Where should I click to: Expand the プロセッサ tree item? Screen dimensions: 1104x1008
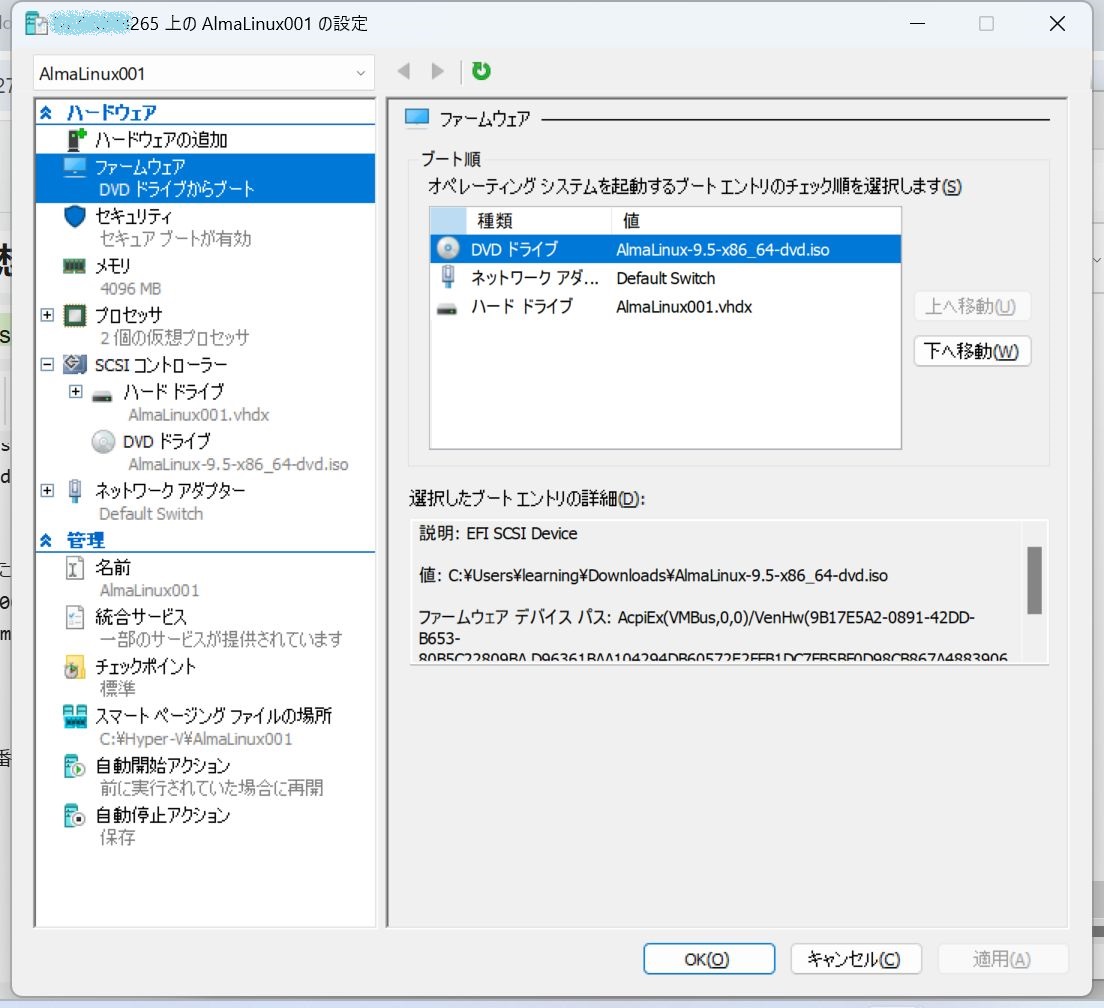pyautogui.click(x=45, y=314)
